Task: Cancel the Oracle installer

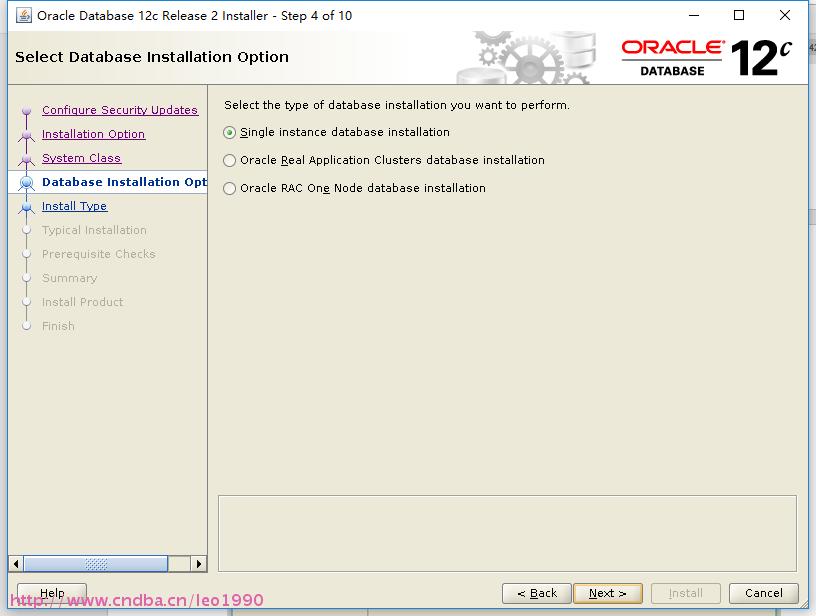Action: (x=763, y=593)
